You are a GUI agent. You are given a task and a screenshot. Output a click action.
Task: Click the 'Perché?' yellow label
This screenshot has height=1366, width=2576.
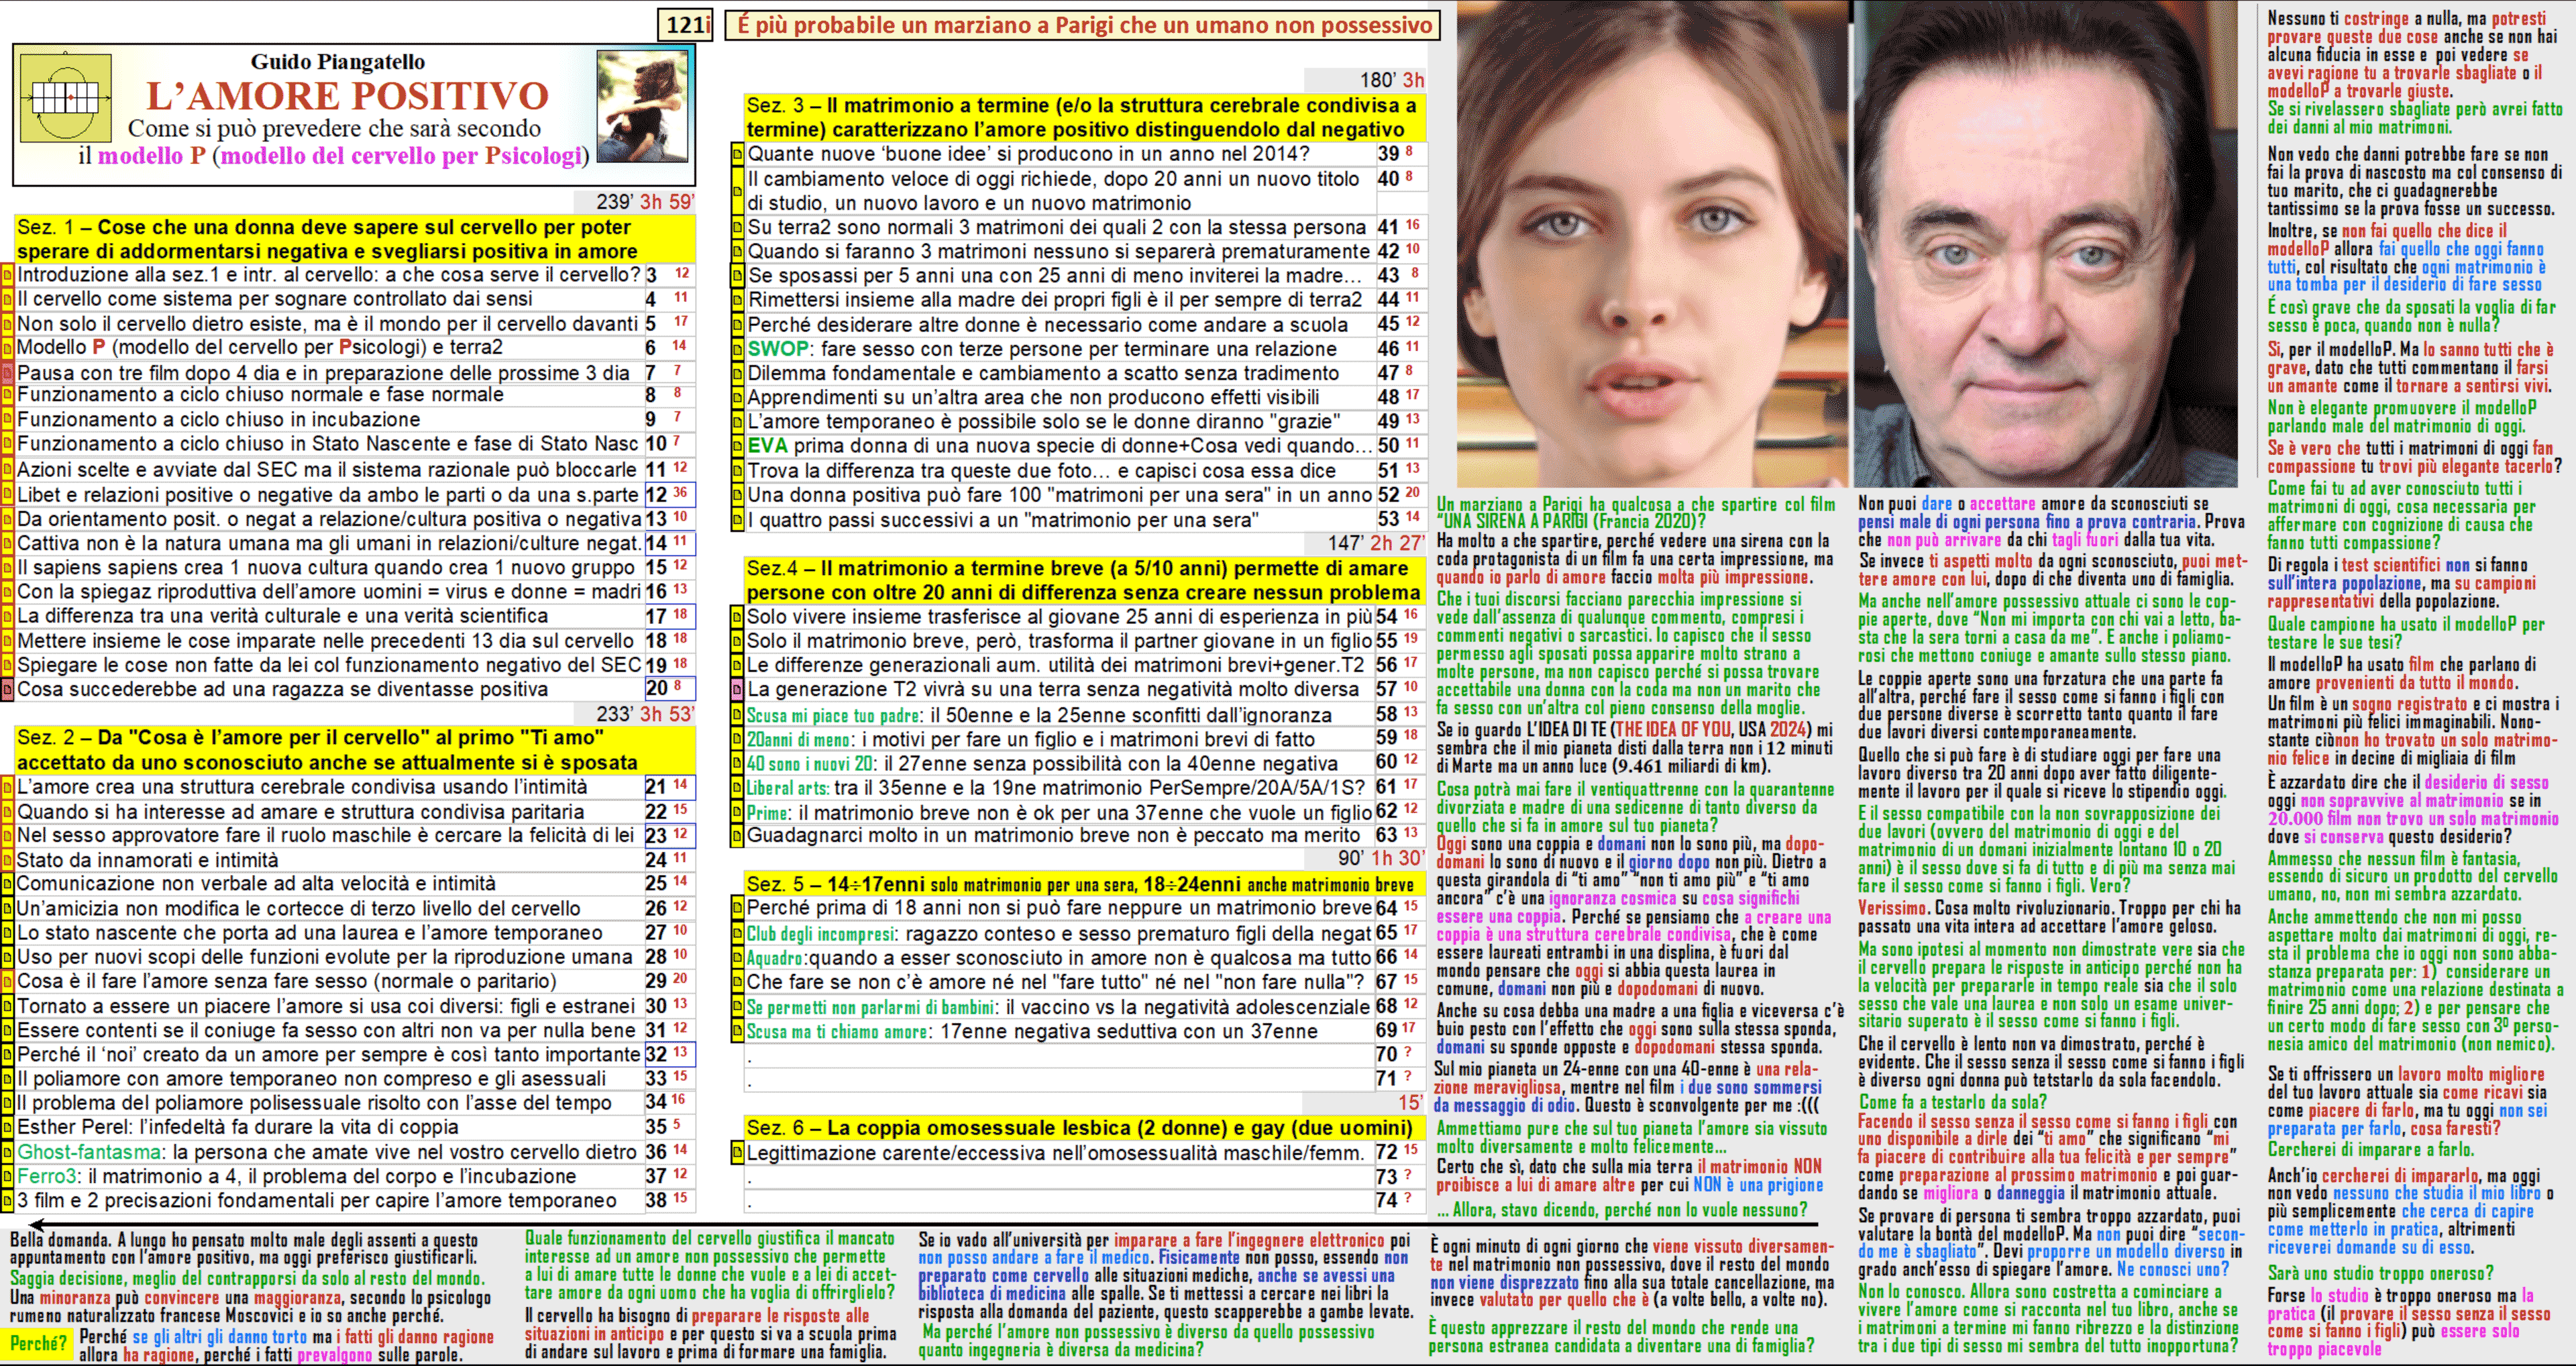38,1343
